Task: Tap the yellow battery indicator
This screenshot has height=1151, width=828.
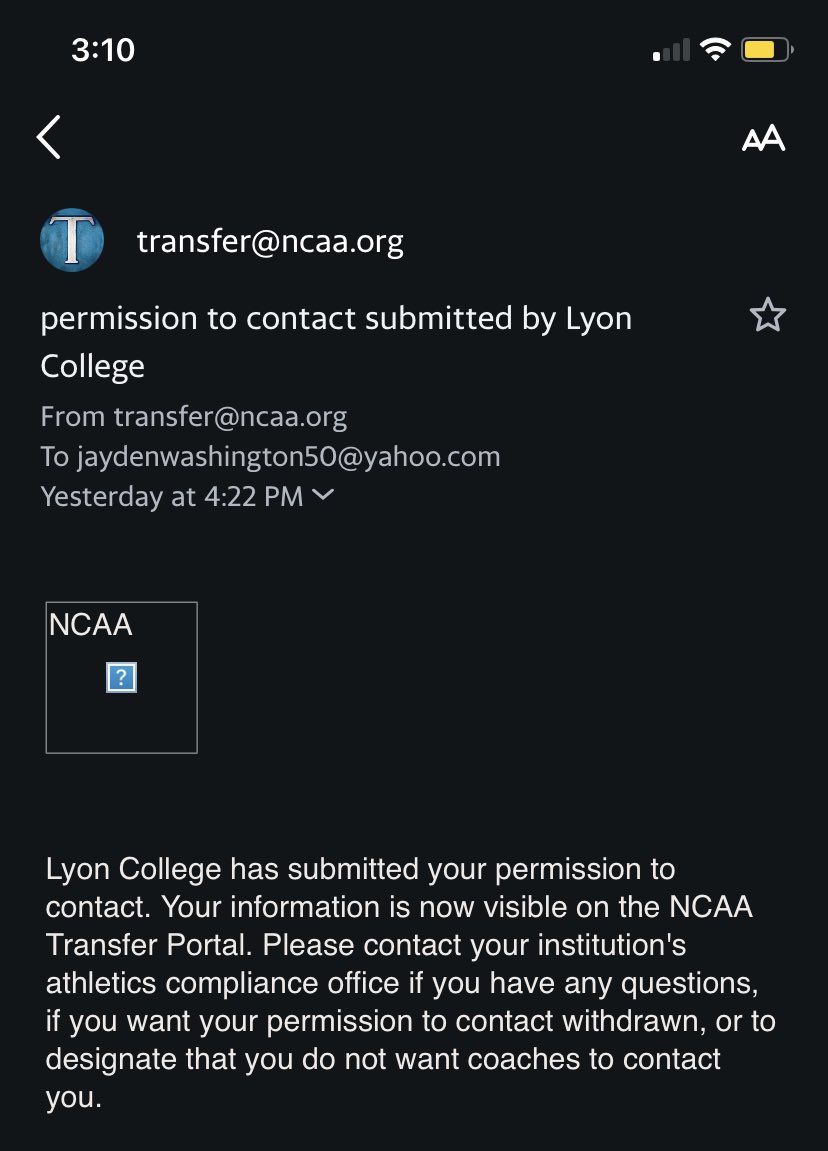Action: (766, 50)
